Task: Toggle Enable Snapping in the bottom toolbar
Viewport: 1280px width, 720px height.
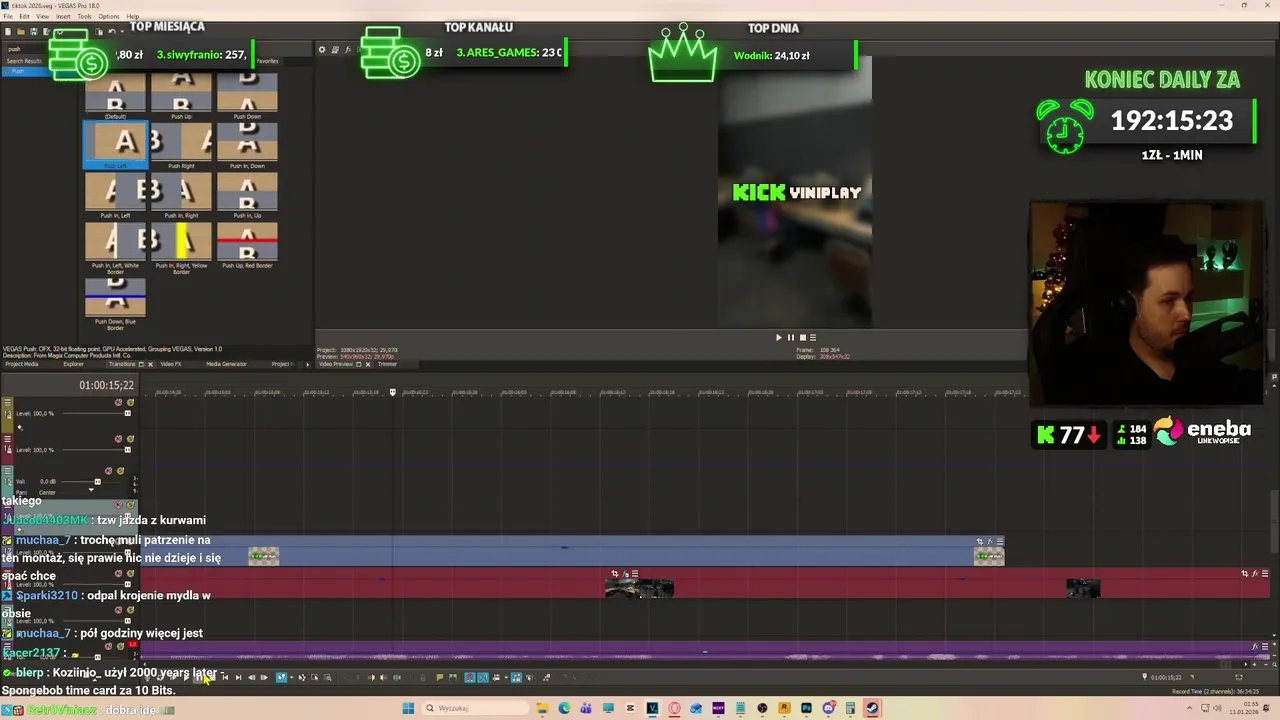Action: pos(470,677)
